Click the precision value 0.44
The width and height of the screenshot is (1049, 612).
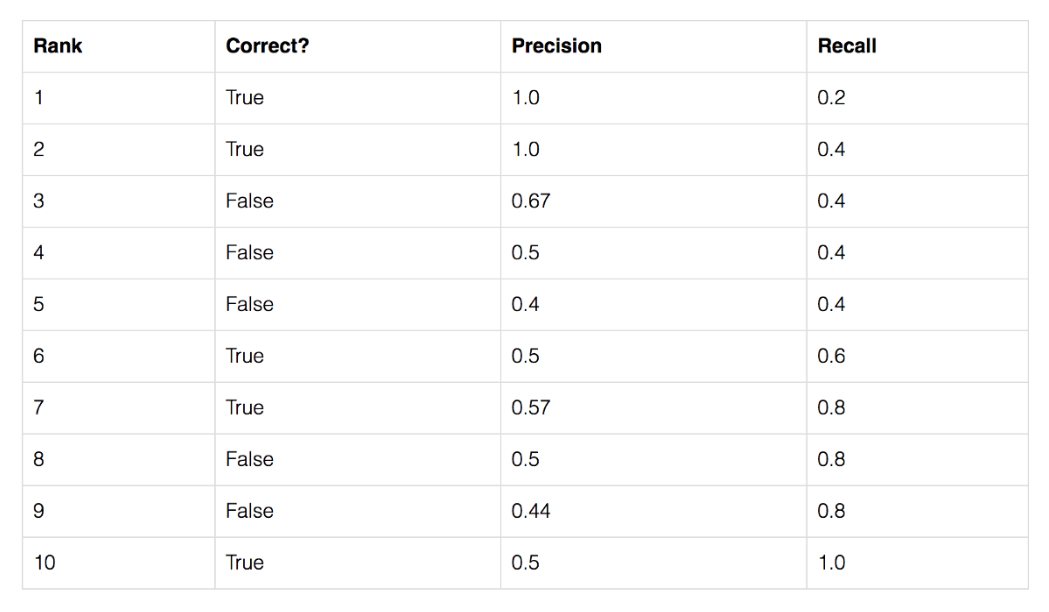pyautogui.click(x=530, y=511)
